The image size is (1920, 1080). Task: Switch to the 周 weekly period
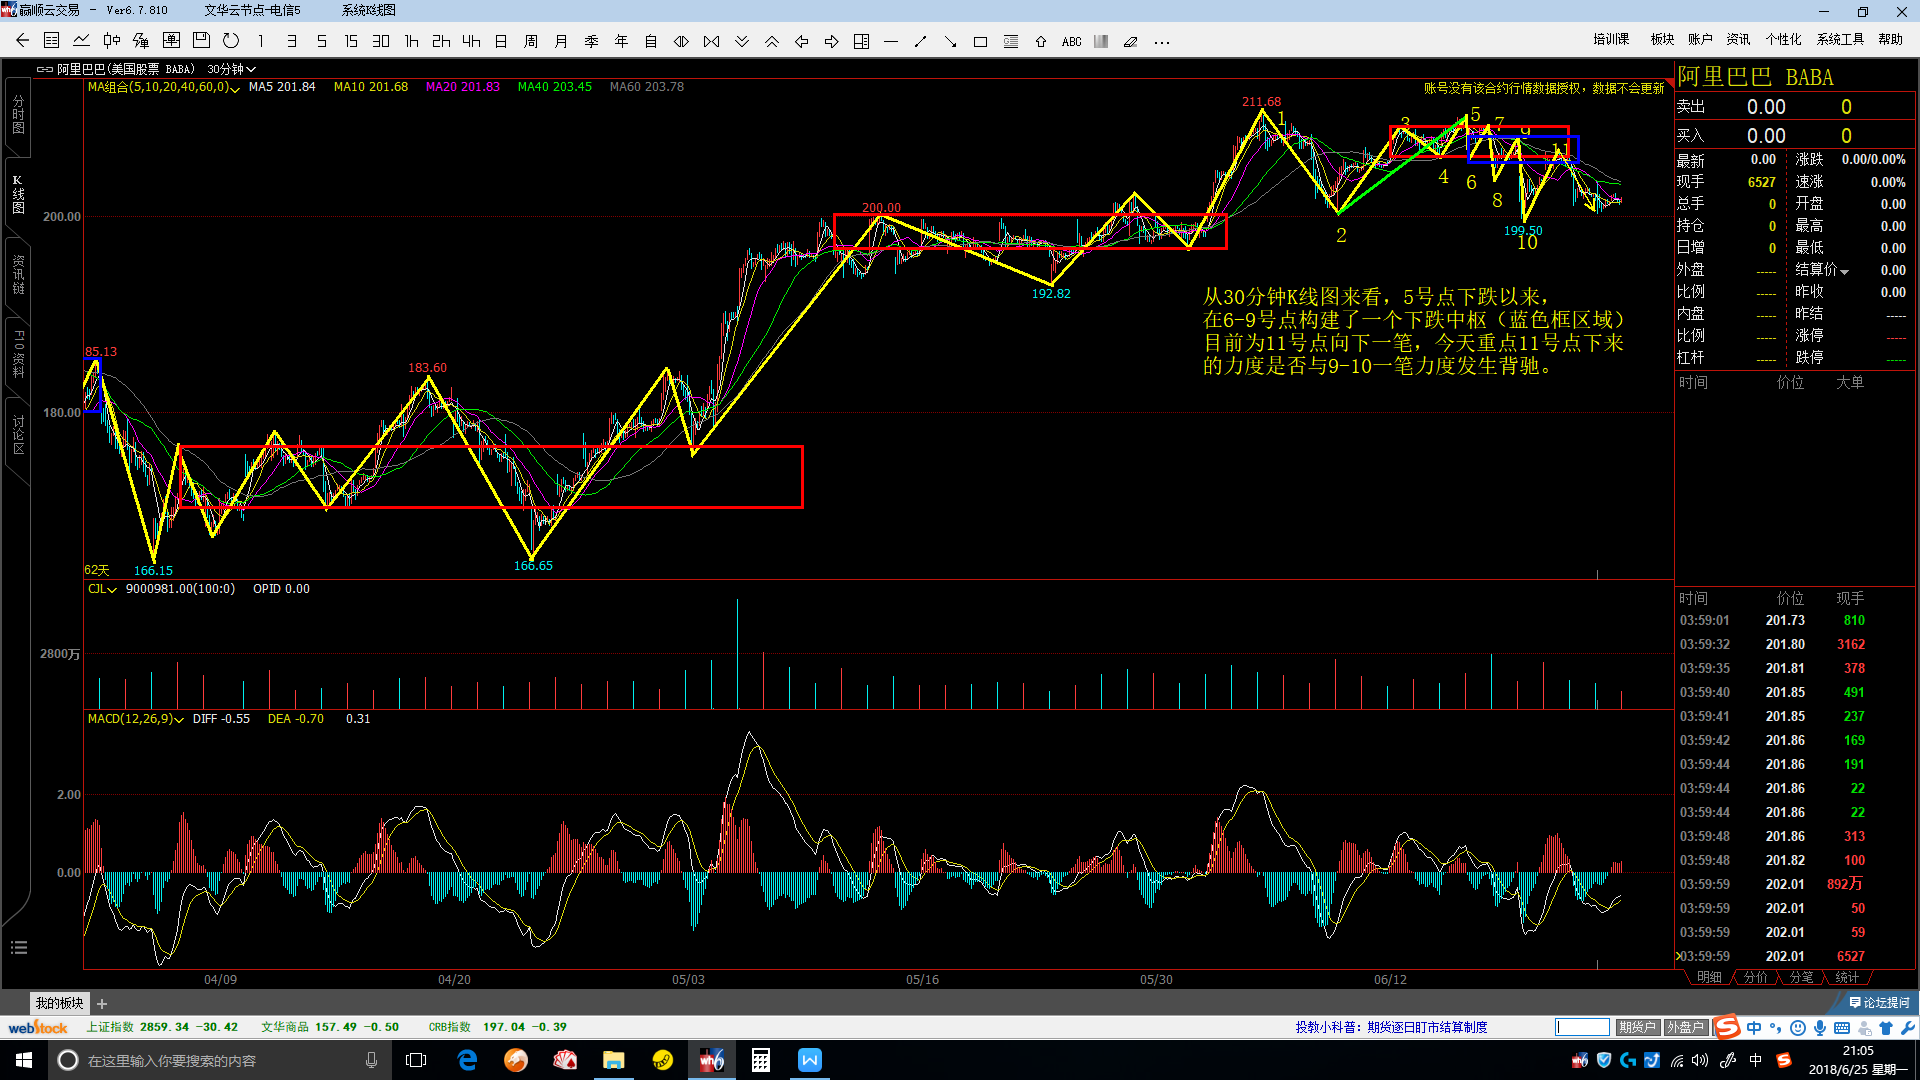pyautogui.click(x=531, y=41)
